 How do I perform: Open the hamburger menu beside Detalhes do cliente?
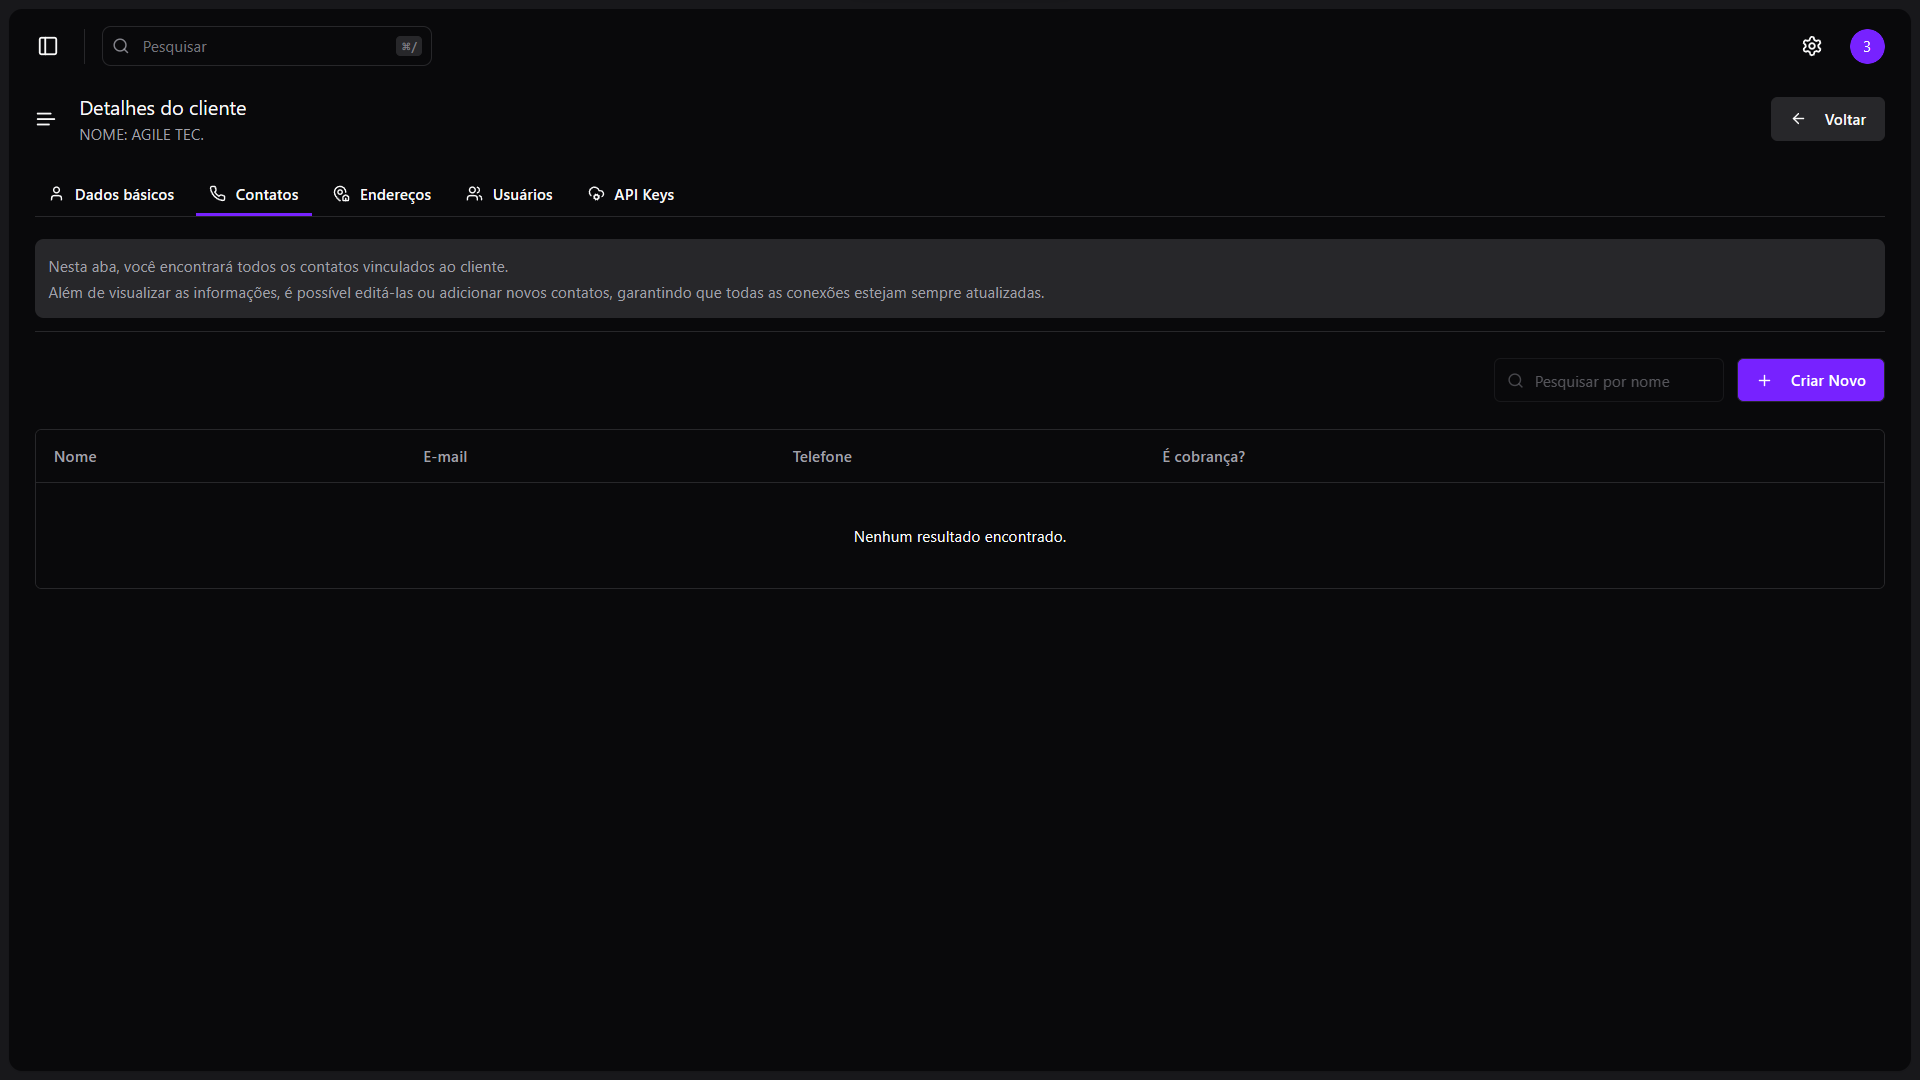click(45, 119)
